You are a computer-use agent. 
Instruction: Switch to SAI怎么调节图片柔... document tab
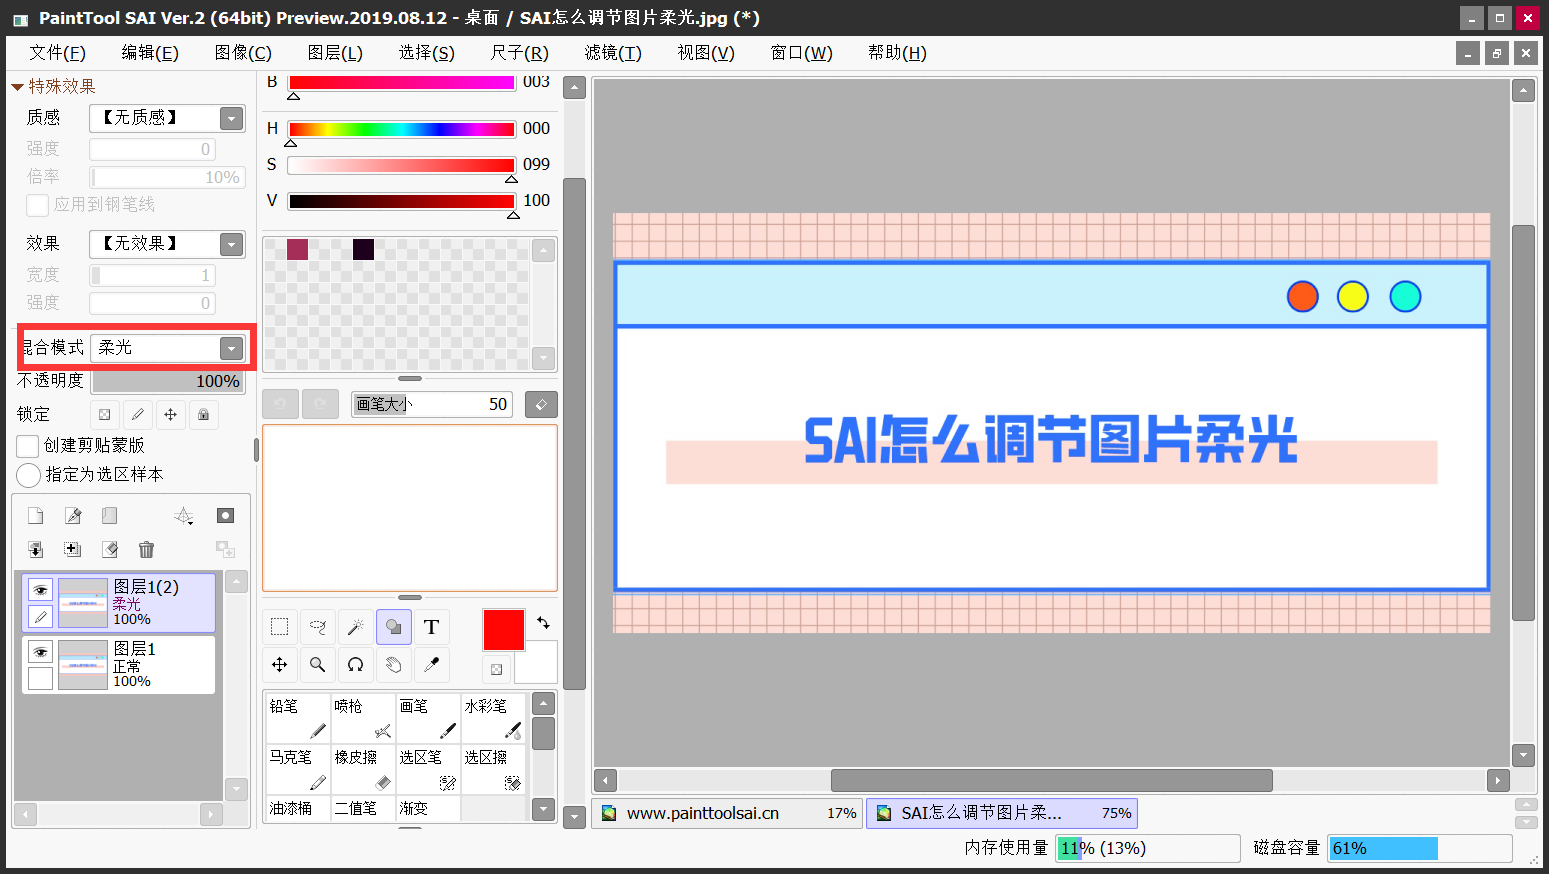click(x=1002, y=813)
